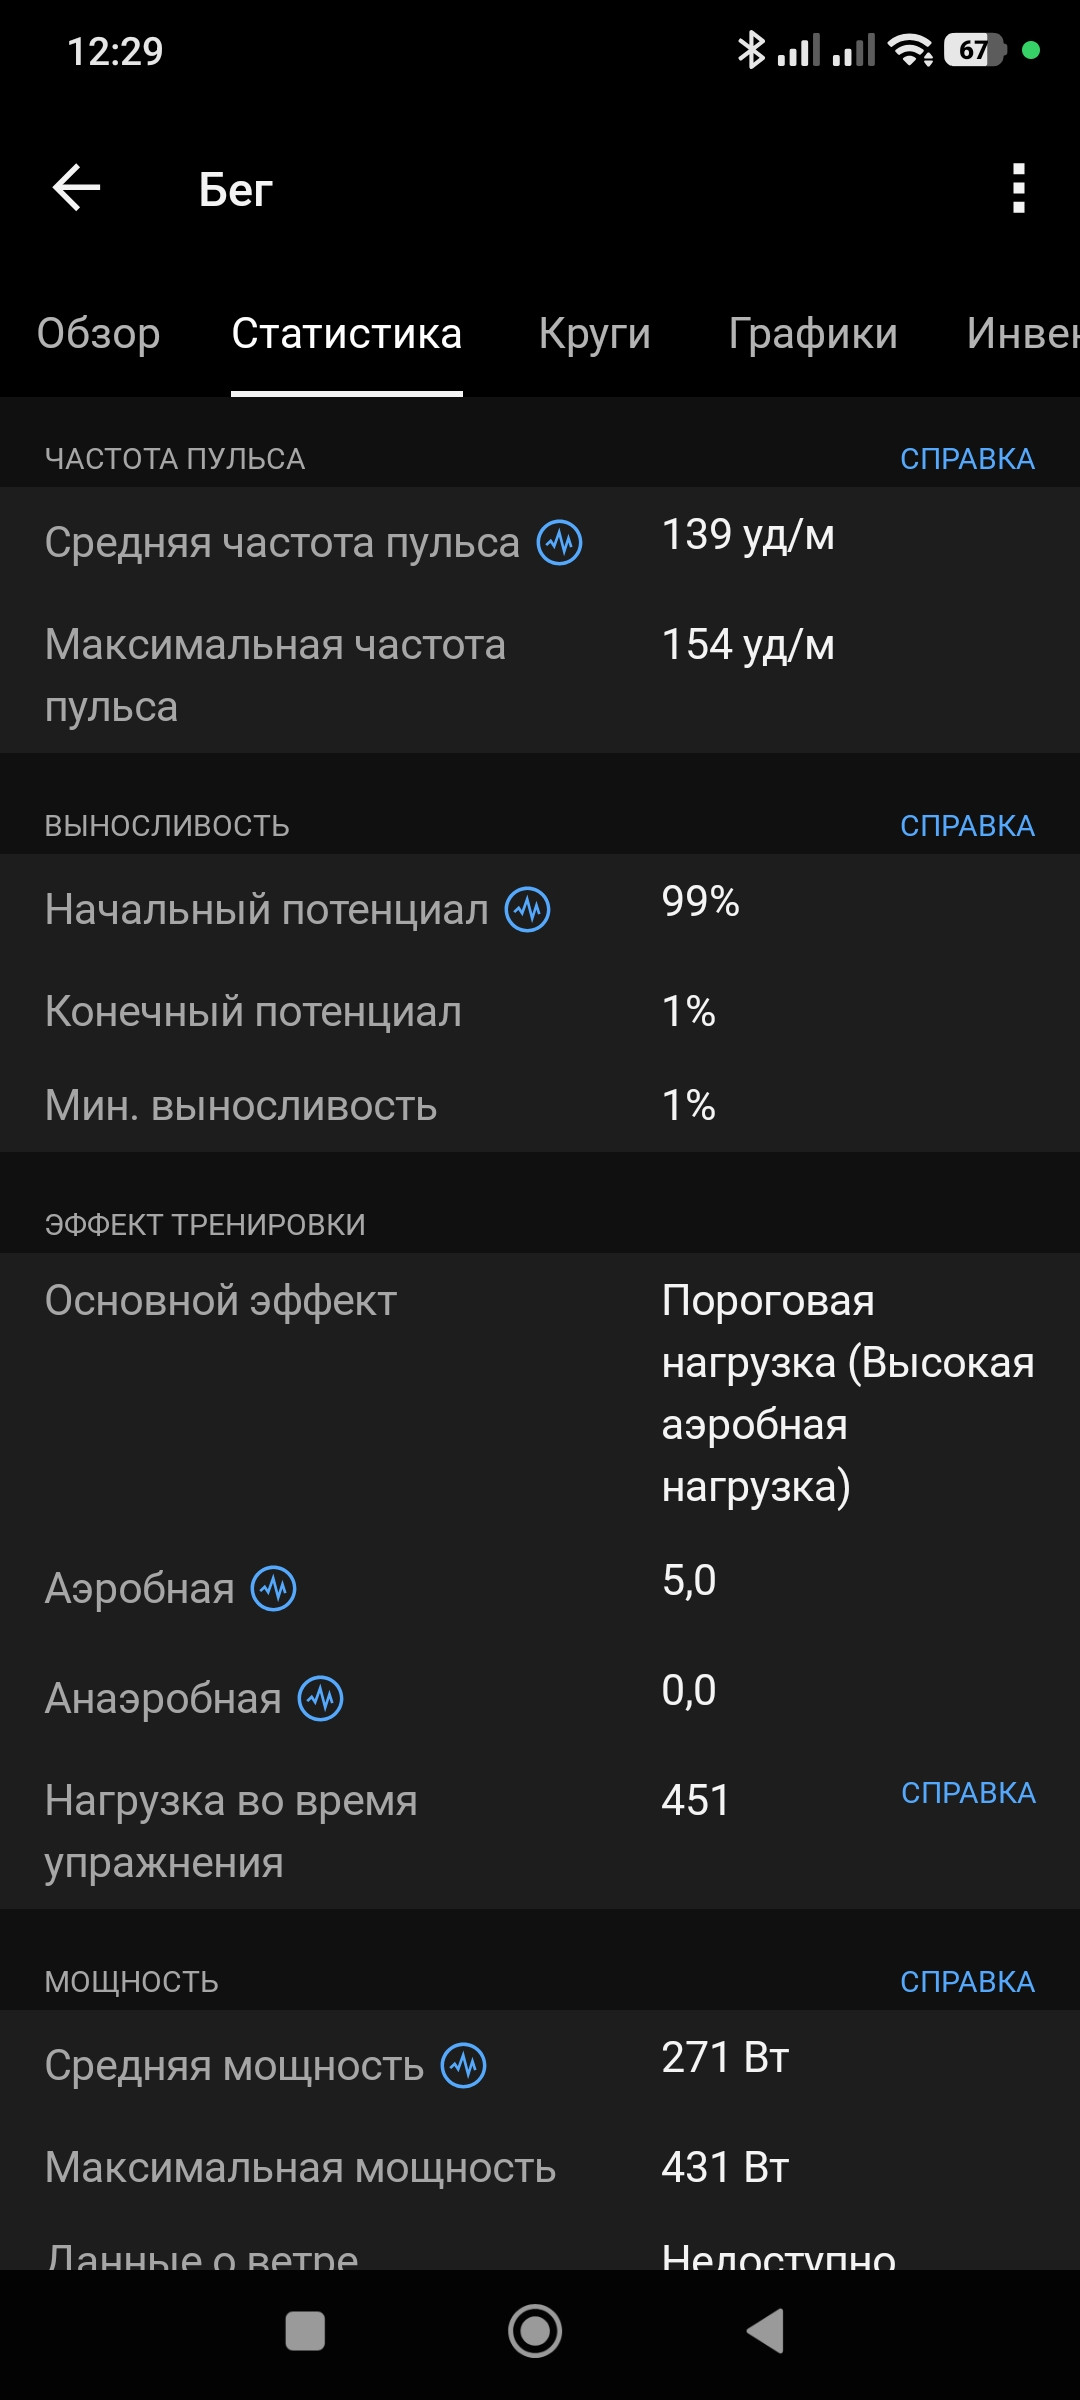Tap the Максимальная мощность row
Image resolution: width=1080 pixels, height=2400 pixels.
(540, 2168)
